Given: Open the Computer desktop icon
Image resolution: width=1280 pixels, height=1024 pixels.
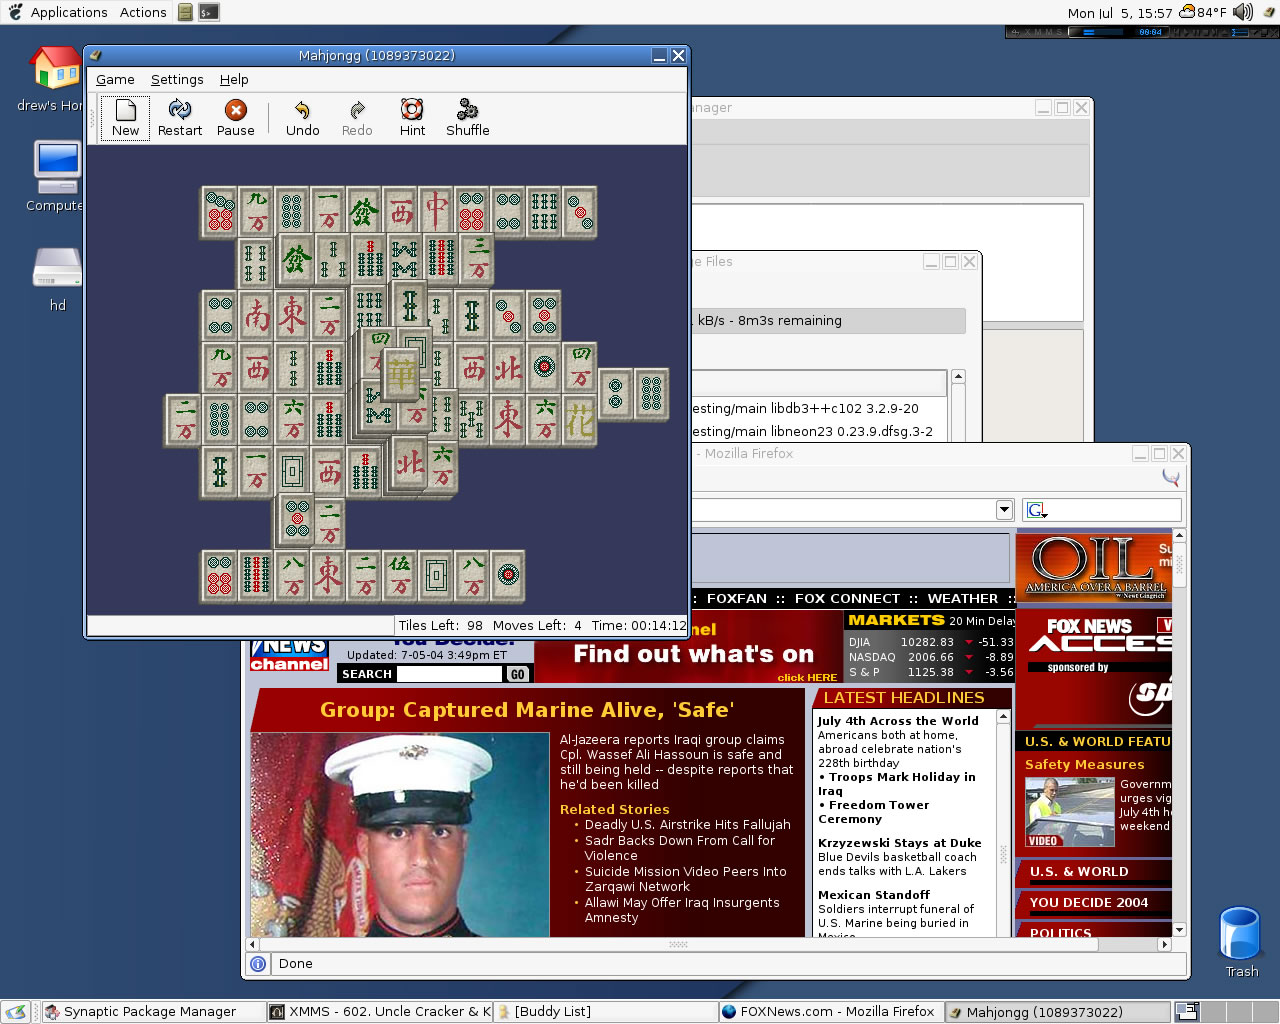Looking at the screenshot, I should [56, 176].
